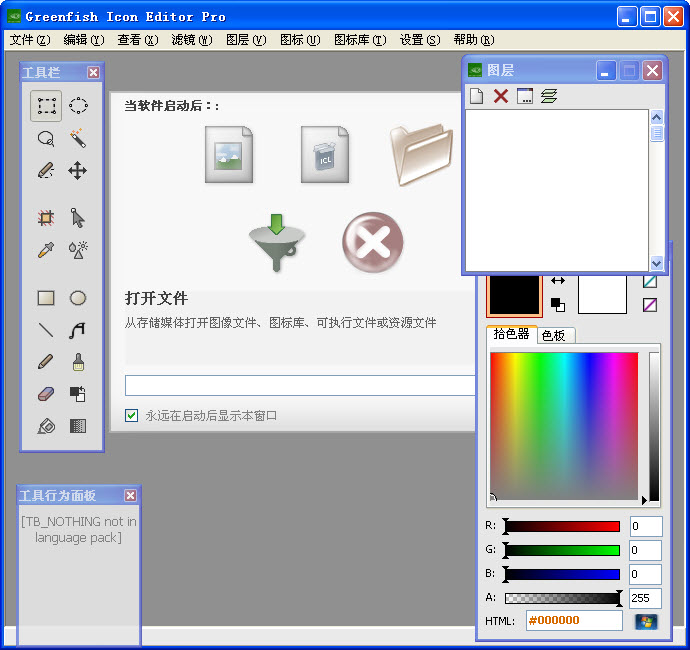Toggle 'always show this window at startup' checkbox
The height and width of the screenshot is (650, 690).
131,415
